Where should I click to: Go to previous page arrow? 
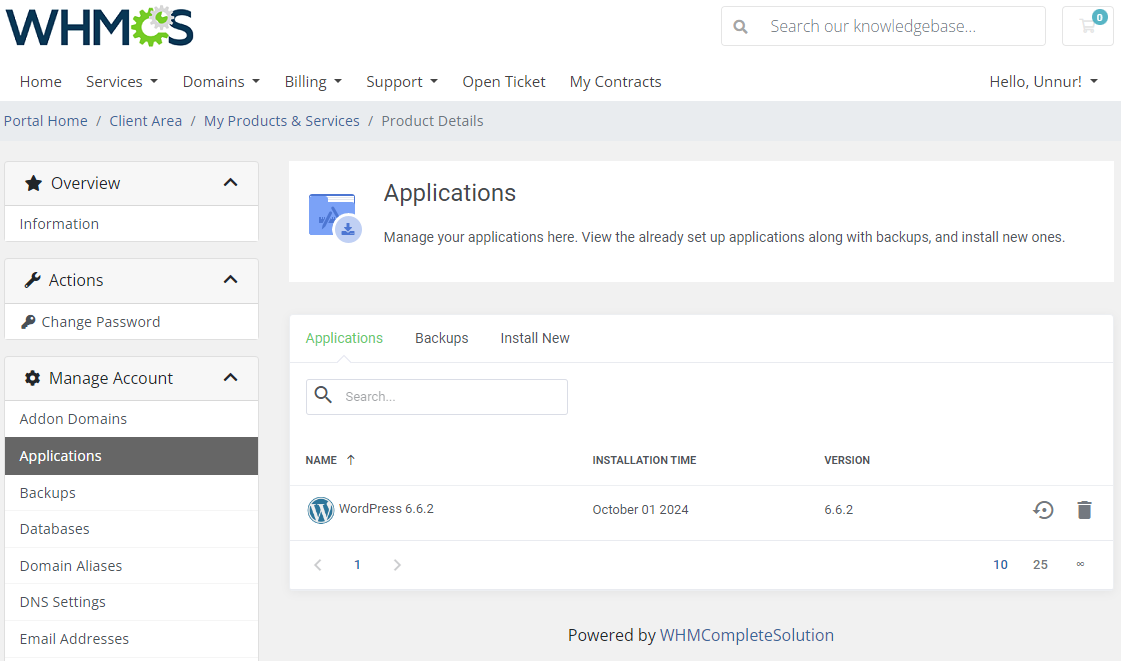(318, 565)
